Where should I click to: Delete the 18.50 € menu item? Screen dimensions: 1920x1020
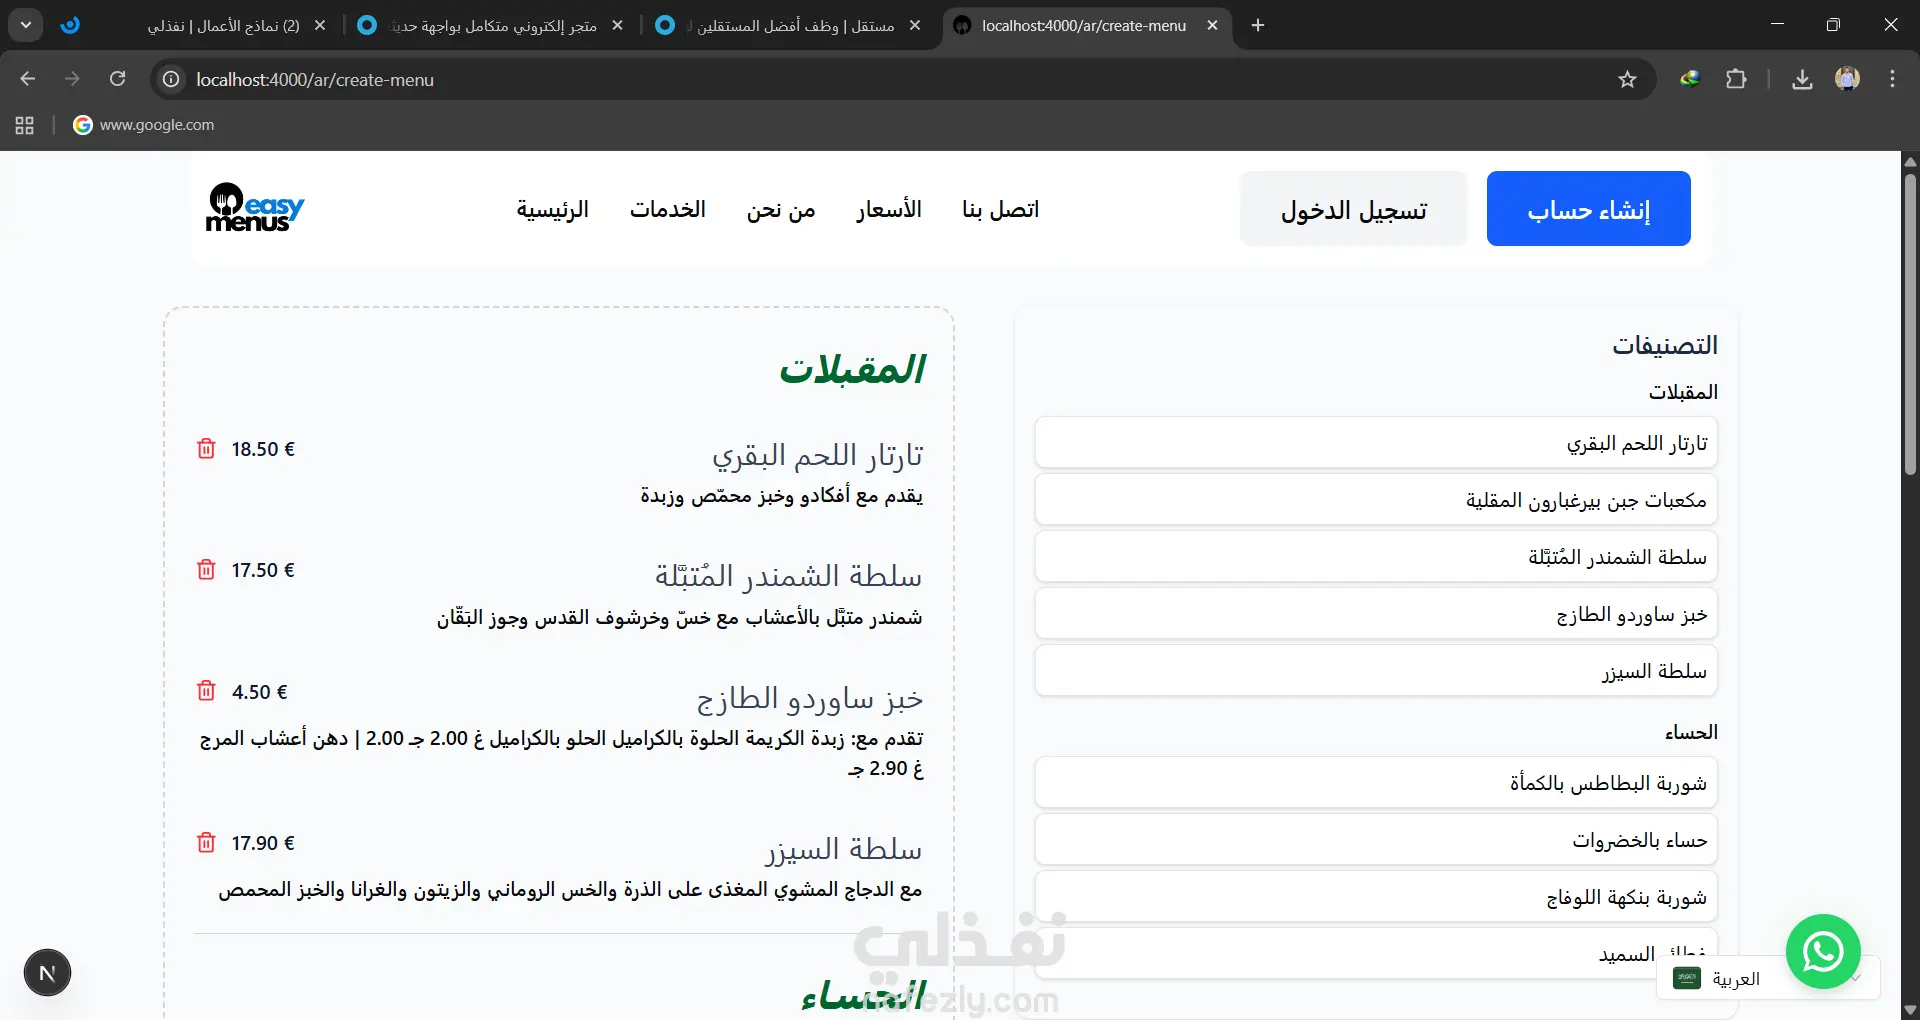[x=206, y=449]
